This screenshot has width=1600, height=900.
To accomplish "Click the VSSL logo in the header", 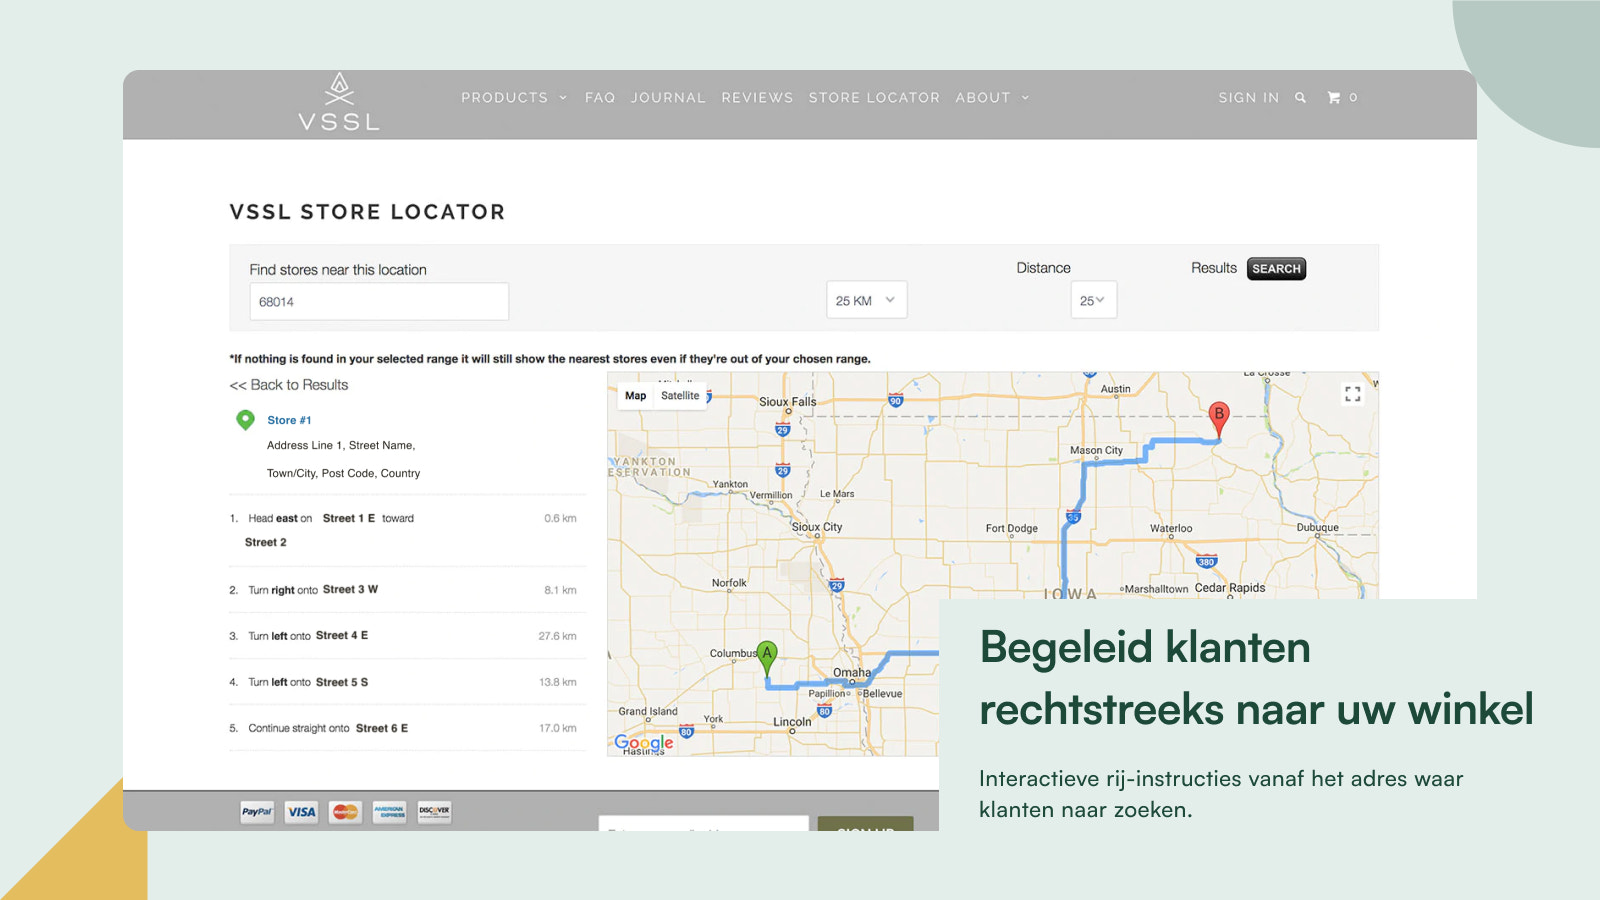I will click(339, 102).
